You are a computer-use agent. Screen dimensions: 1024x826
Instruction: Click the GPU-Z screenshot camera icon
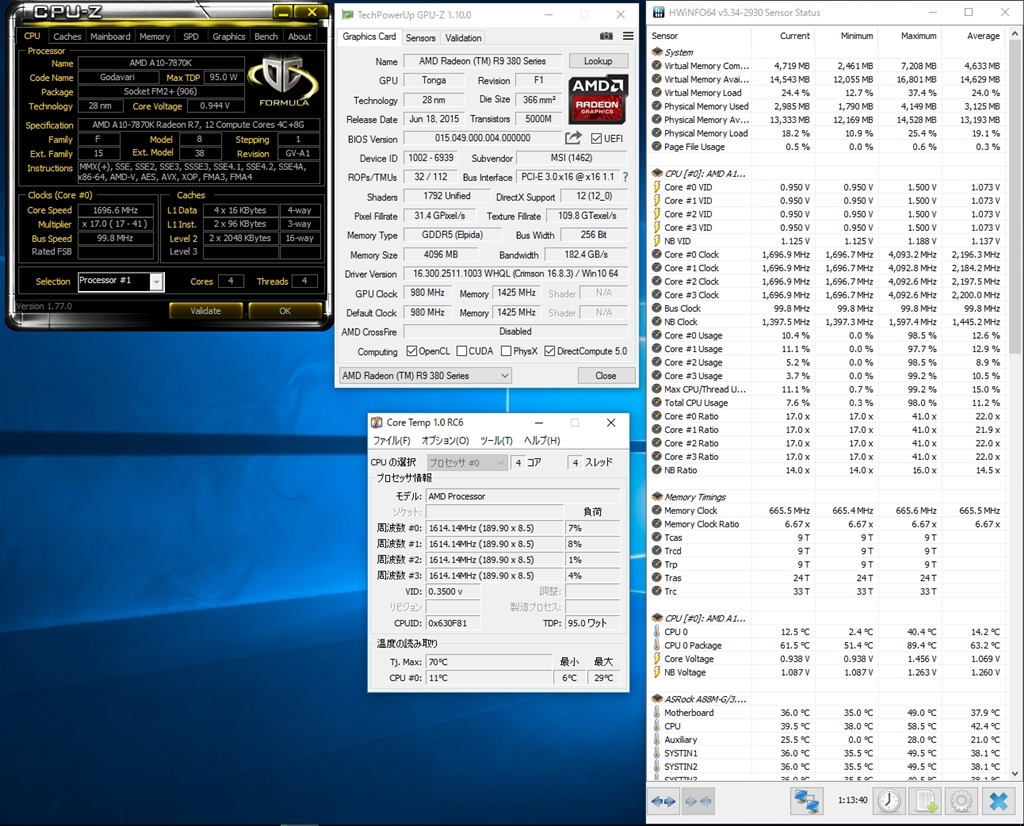[x=607, y=36]
